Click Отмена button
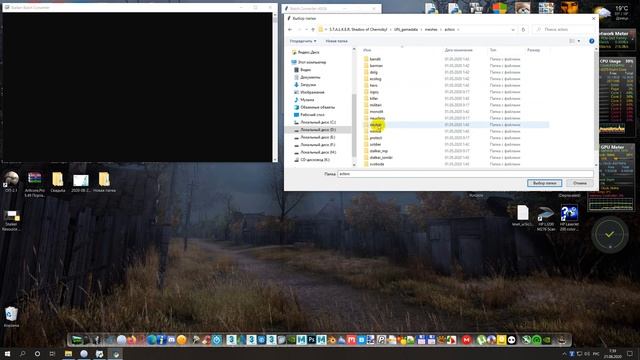This screenshot has width=640, height=360. [579, 183]
